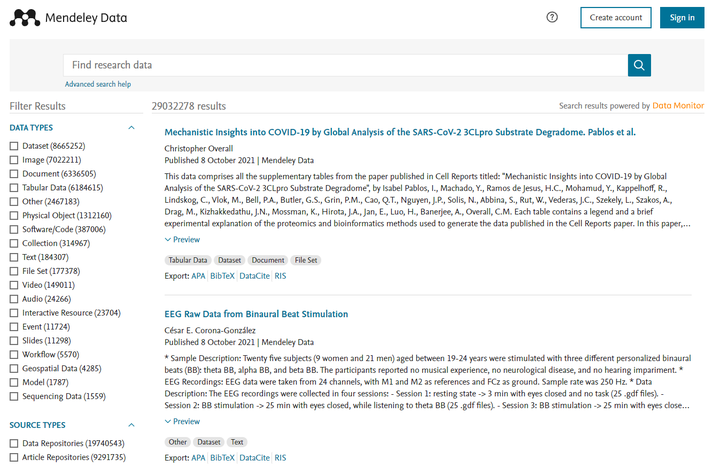
Task: Click File Set tag on first result
Action: (306, 260)
